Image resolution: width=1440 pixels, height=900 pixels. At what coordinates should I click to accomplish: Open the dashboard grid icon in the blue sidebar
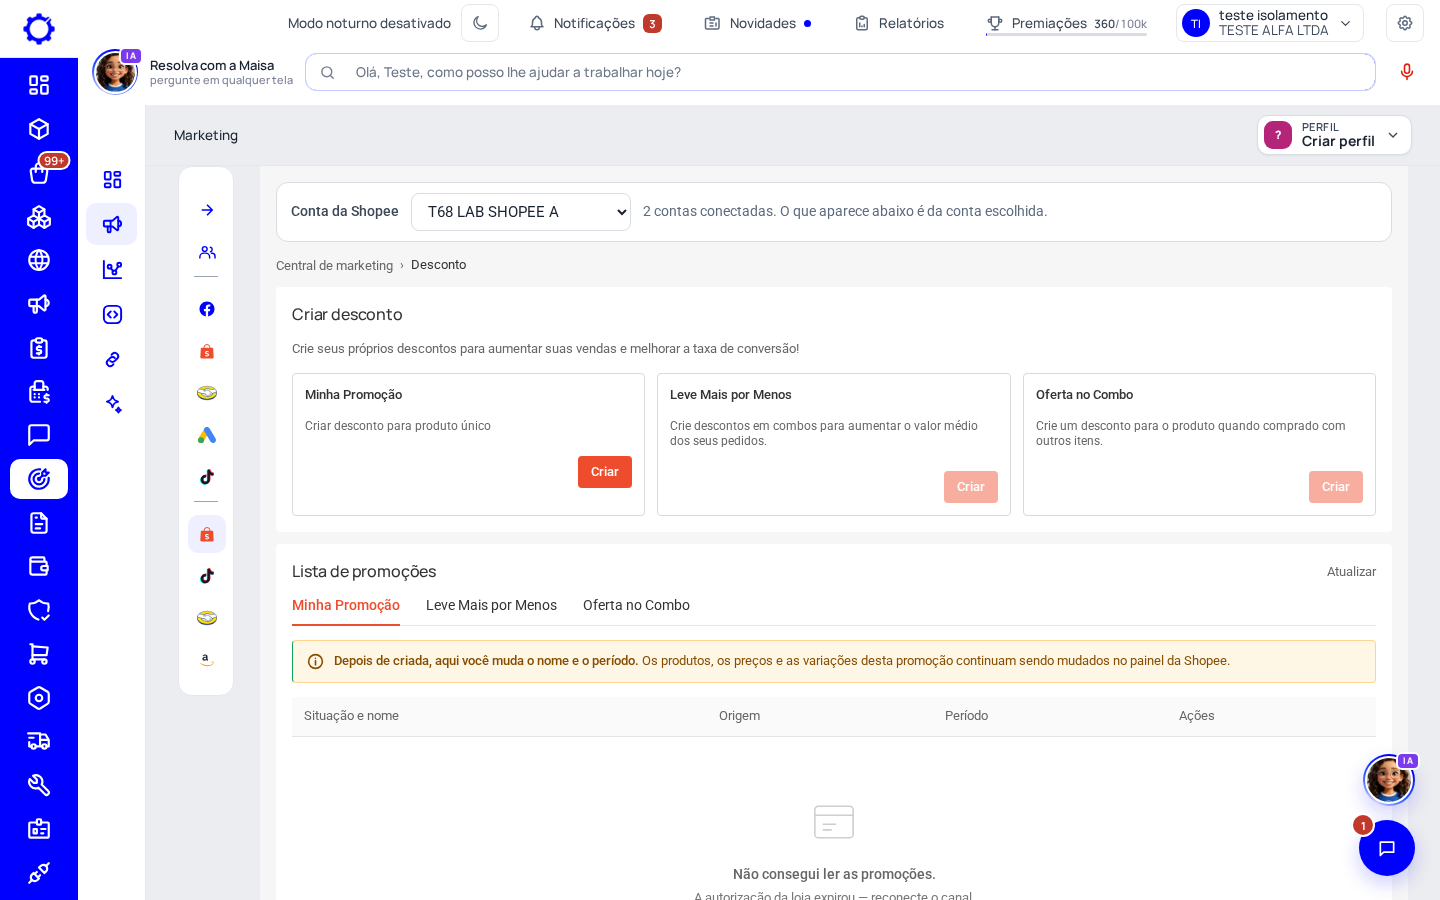pyautogui.click(x=39, y=85)
